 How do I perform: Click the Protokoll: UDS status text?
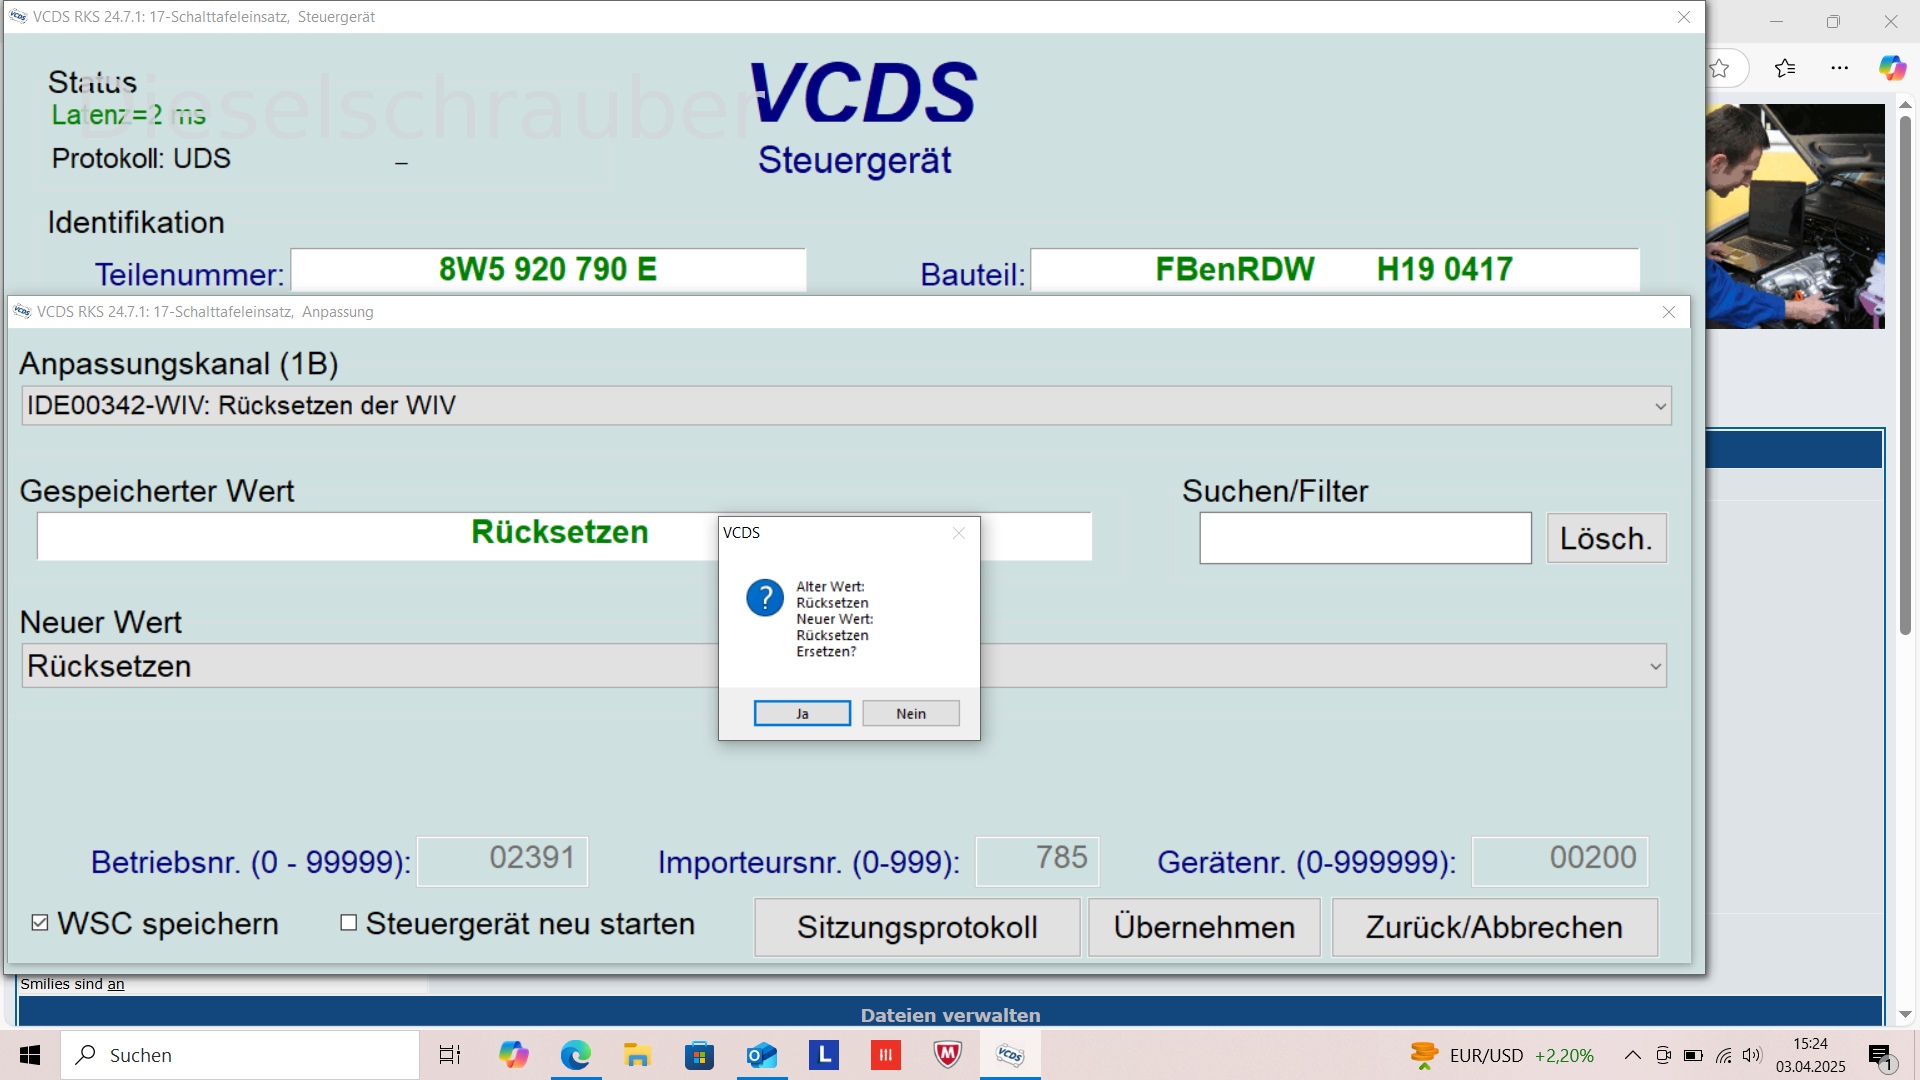[141, 159]
